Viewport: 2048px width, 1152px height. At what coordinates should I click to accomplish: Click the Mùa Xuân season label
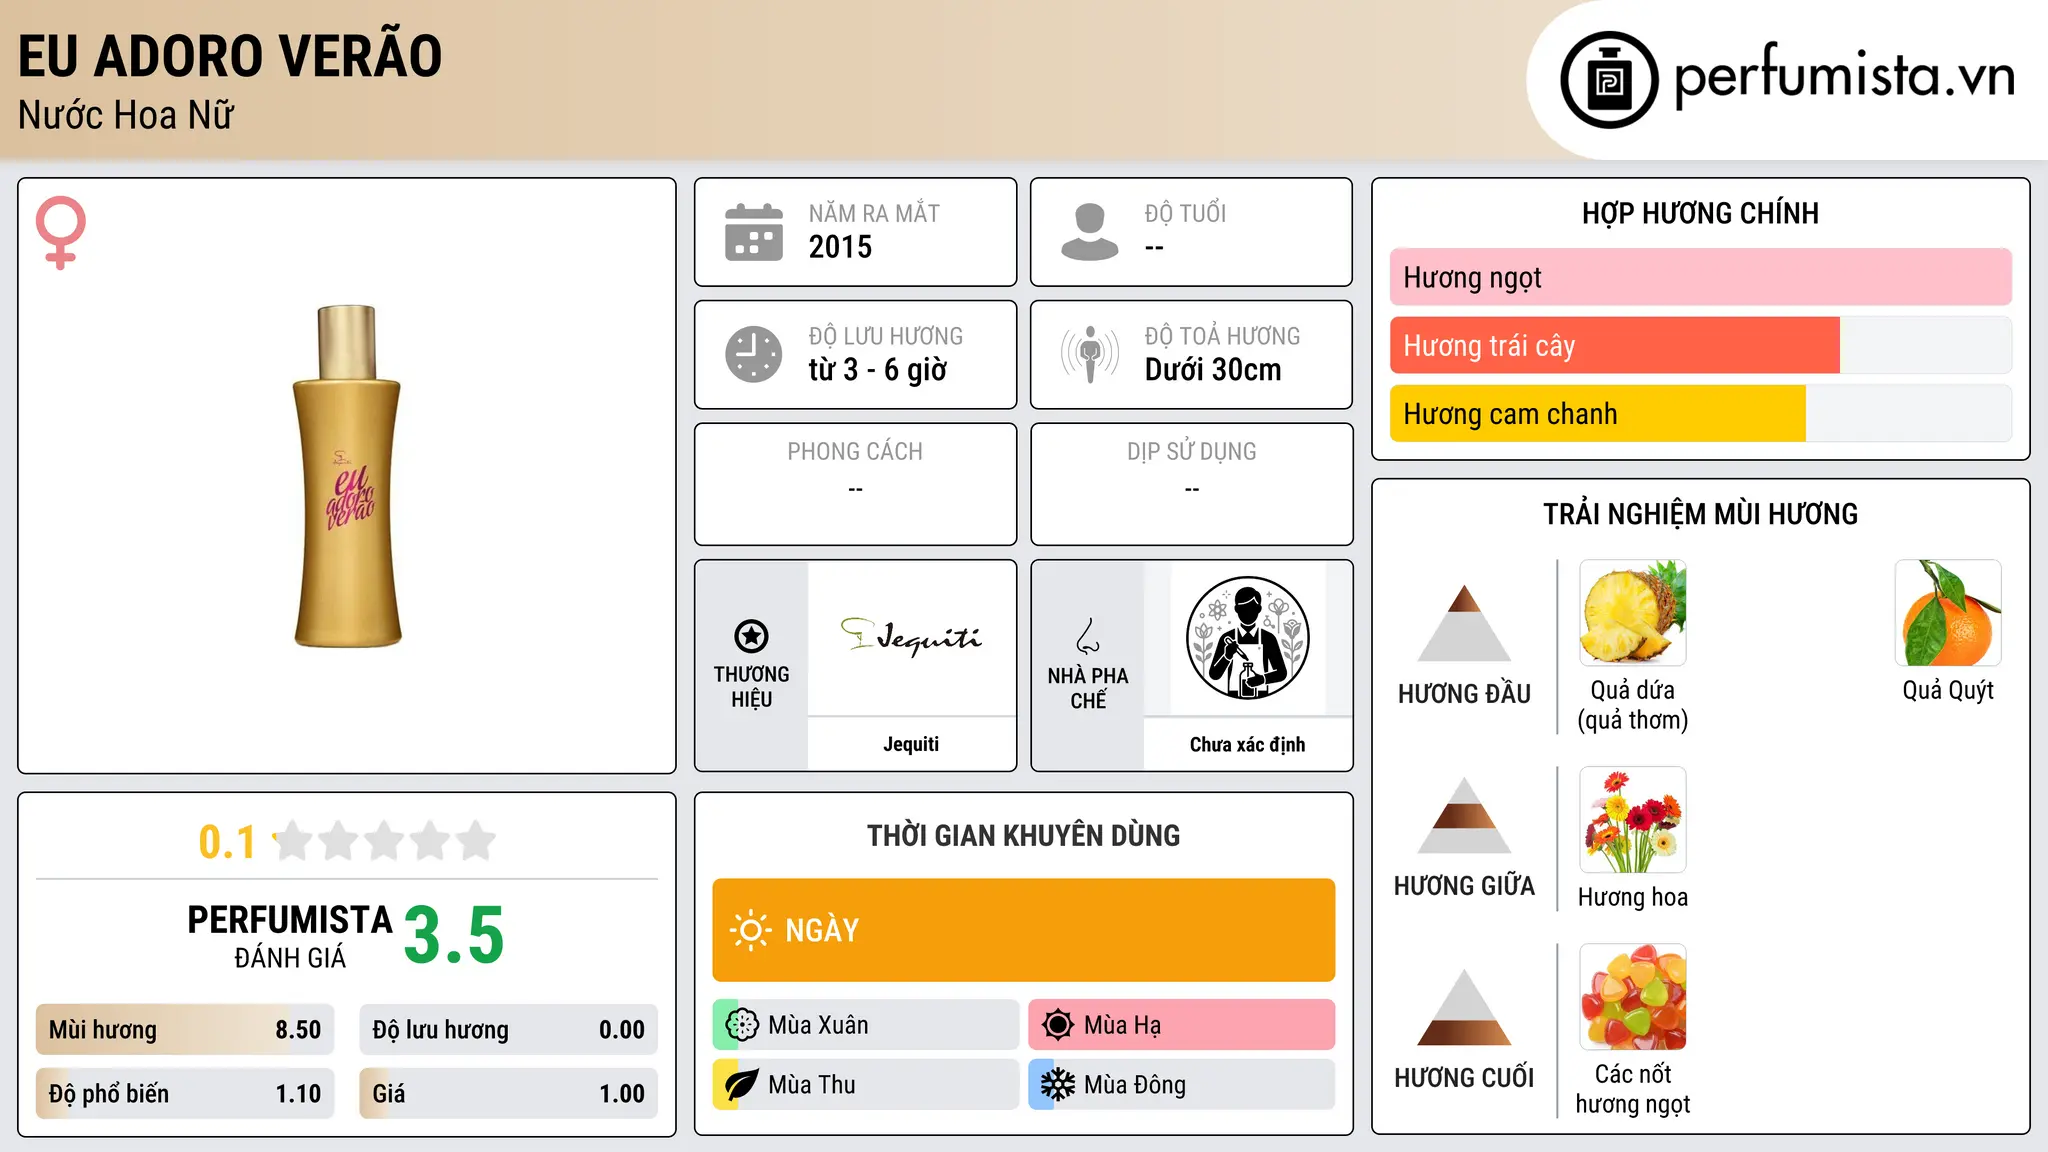(x=818, y=1025)
